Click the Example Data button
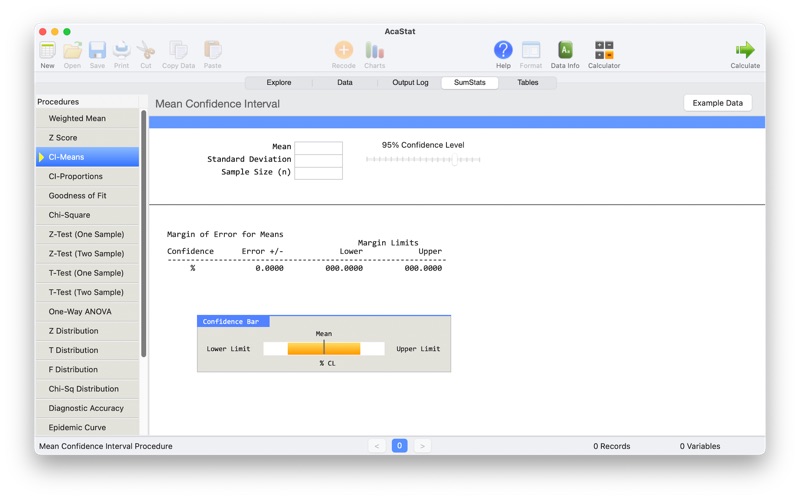The height and width of the screenshot is (500, 800). [x=717, y=103]
